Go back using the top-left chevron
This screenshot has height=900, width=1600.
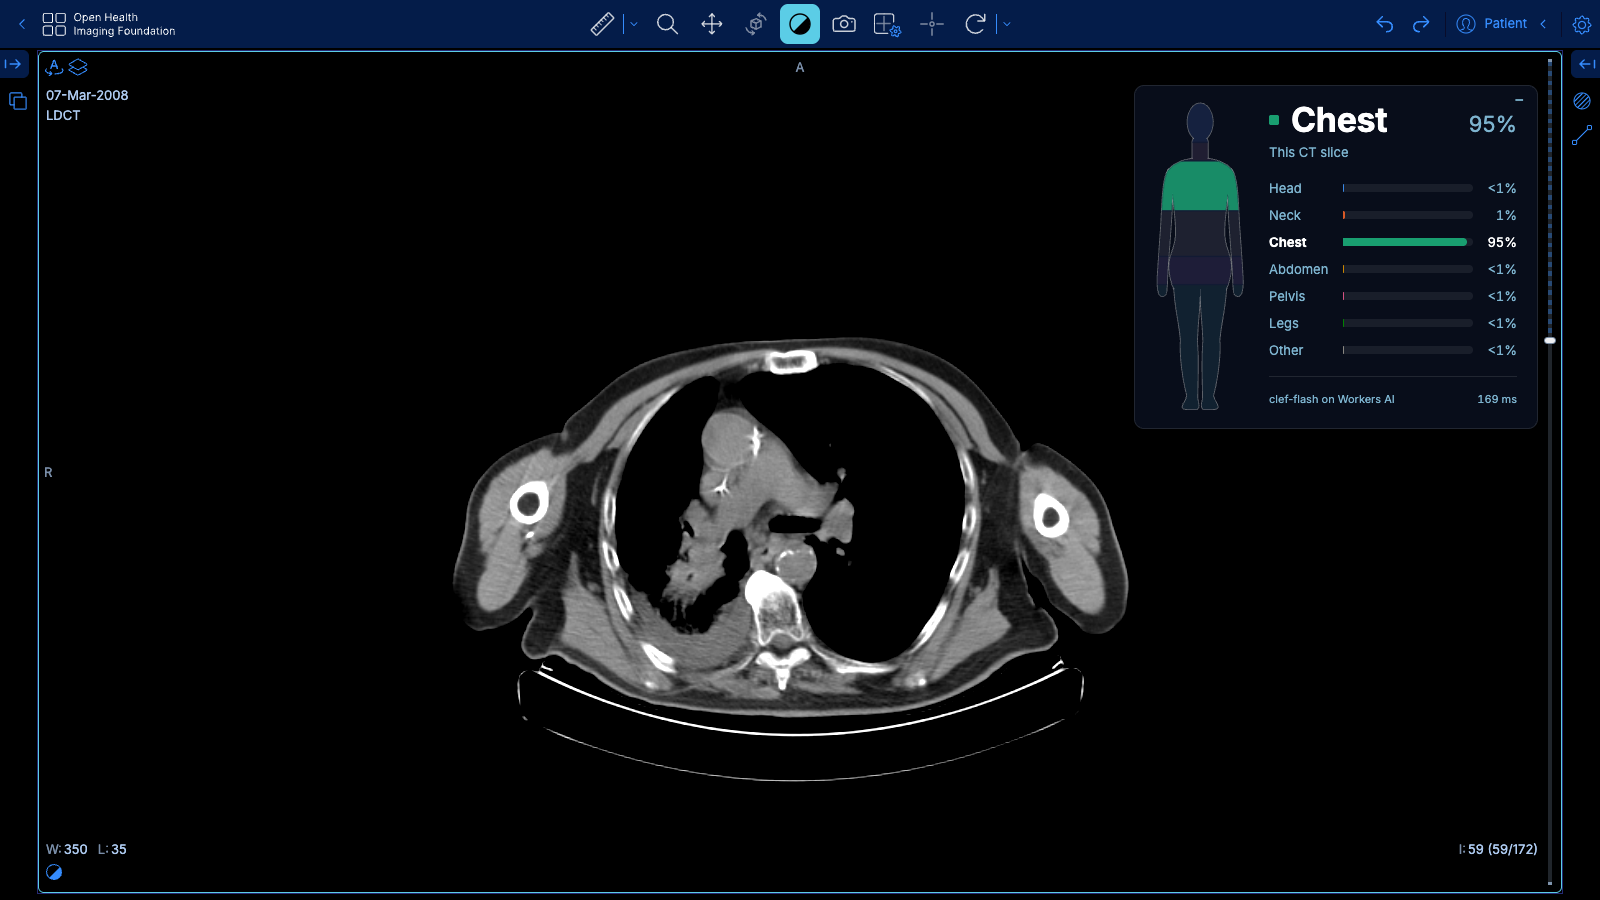pos(22,24)
